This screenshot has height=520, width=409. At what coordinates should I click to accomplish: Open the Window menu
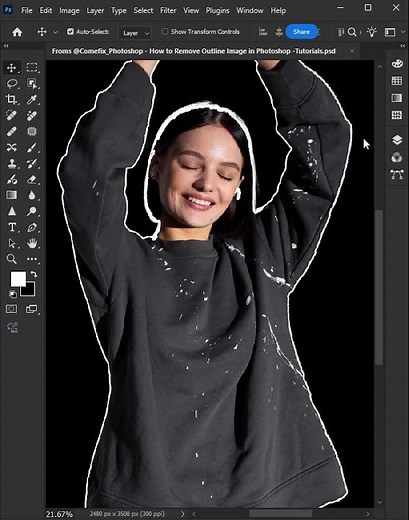[x=250, y=11]
